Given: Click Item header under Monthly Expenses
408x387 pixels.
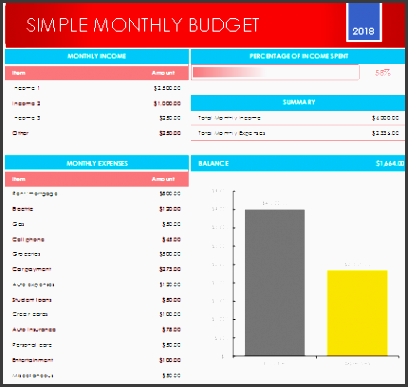Looking at the screenshot, I should tap(19, 179).
